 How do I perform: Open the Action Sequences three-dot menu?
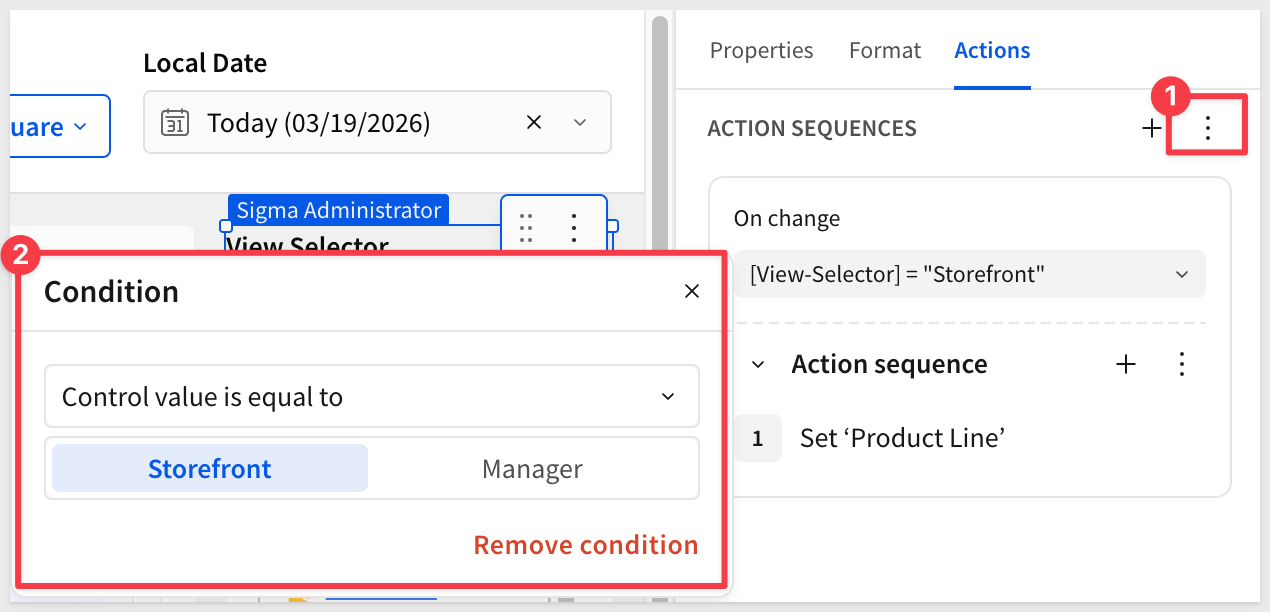(x=1208, y=128)
